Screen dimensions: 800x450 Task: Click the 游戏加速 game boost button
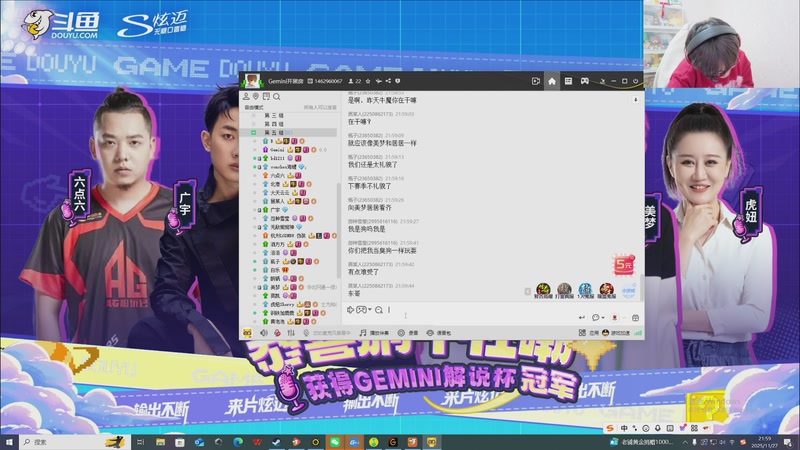click(x=616, y=333)
